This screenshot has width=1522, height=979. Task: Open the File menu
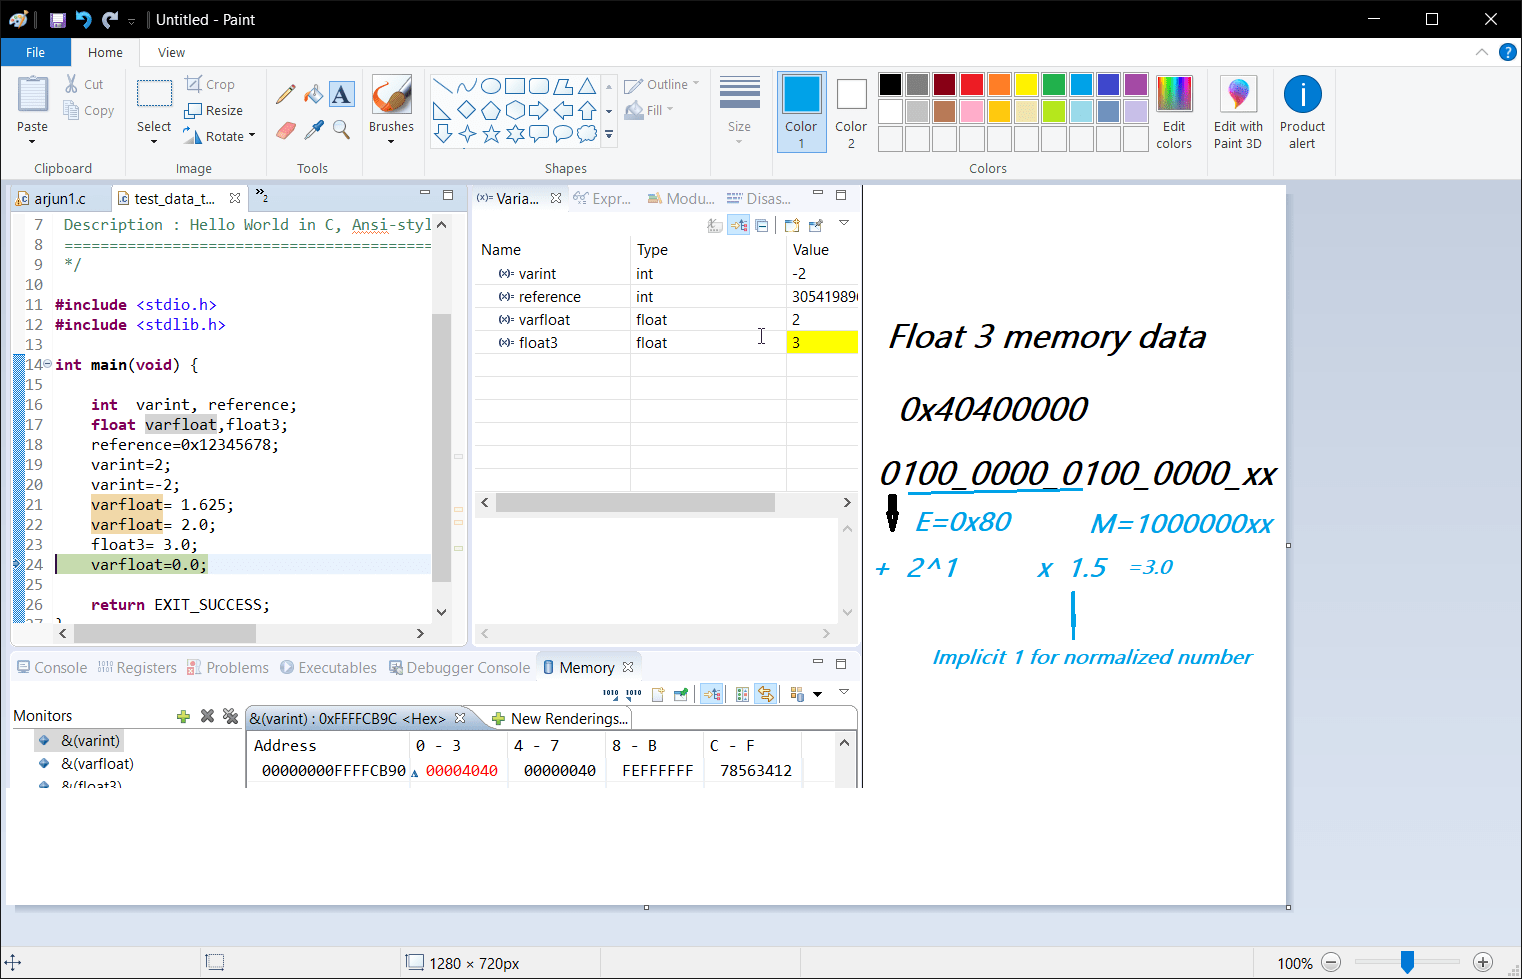[35, 53]
